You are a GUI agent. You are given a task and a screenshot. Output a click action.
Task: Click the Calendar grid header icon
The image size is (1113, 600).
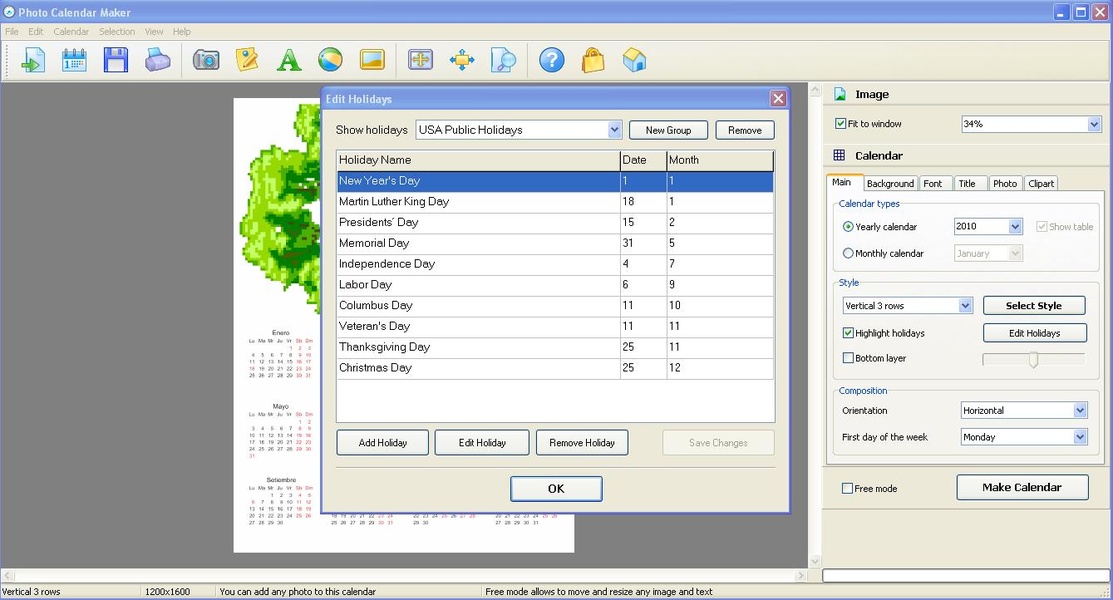click(839, 155)
